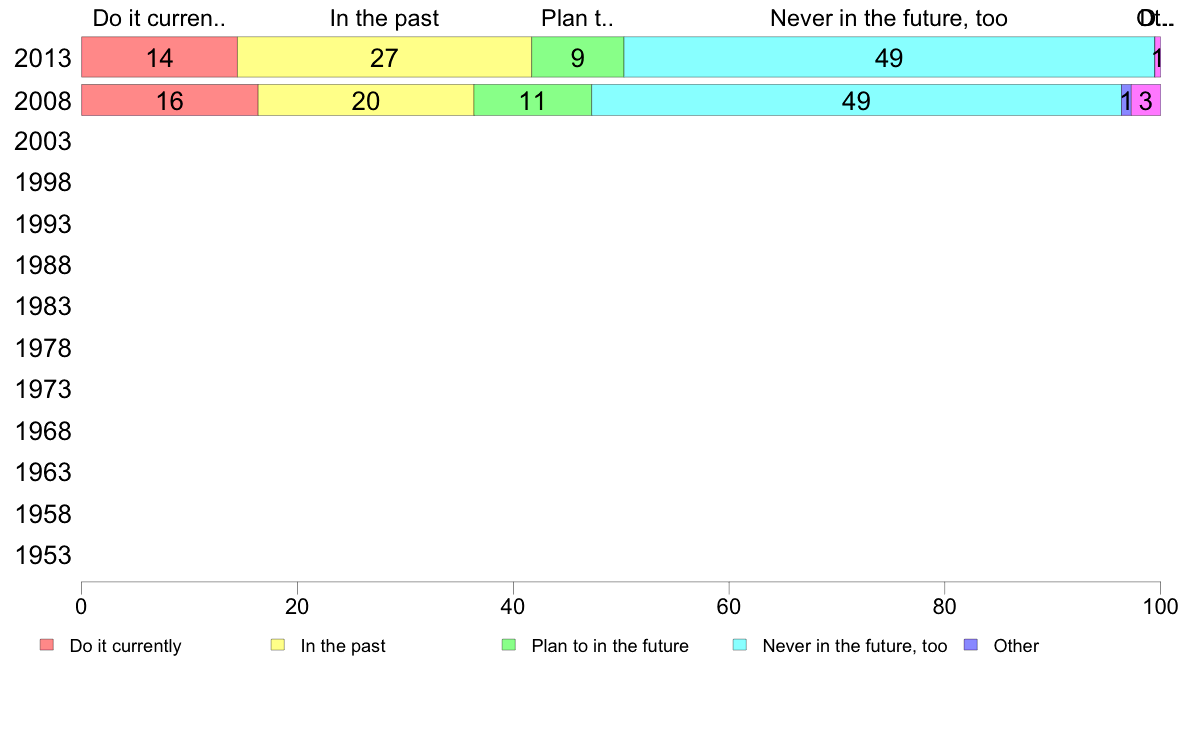Click the yellow In the past legend swatch

click(x=278, y=645)
